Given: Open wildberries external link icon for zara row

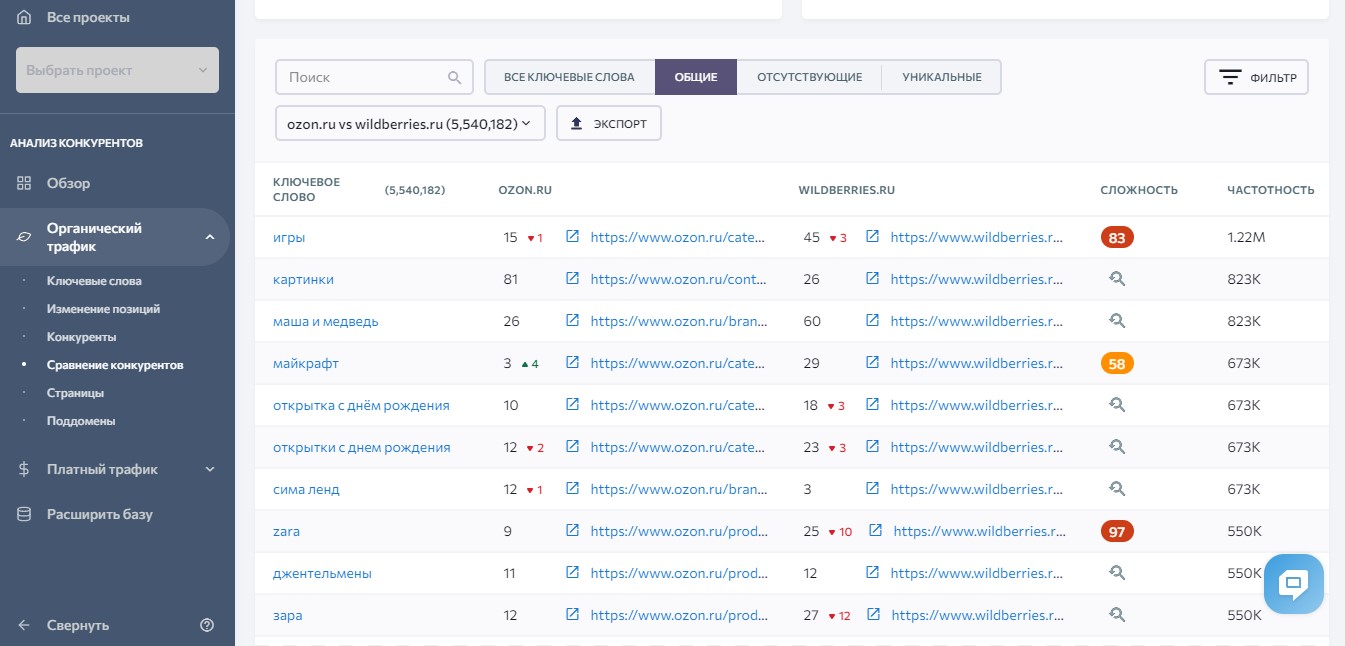Looking at the screenshot, I should click(x=875, y=531).
